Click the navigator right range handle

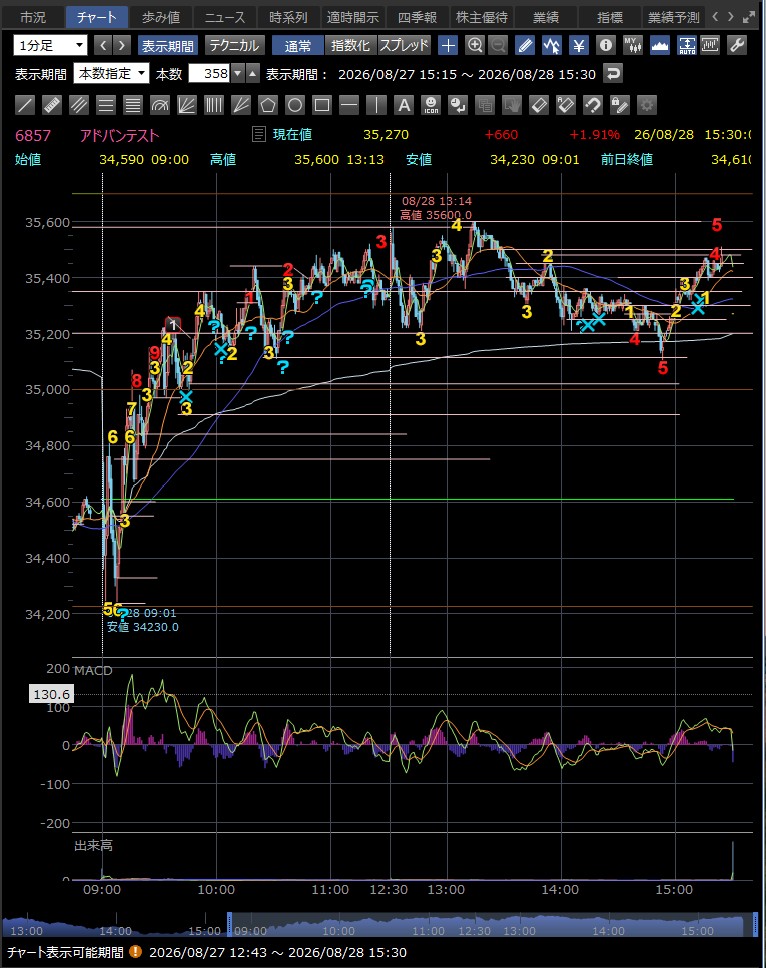(754, 924)
